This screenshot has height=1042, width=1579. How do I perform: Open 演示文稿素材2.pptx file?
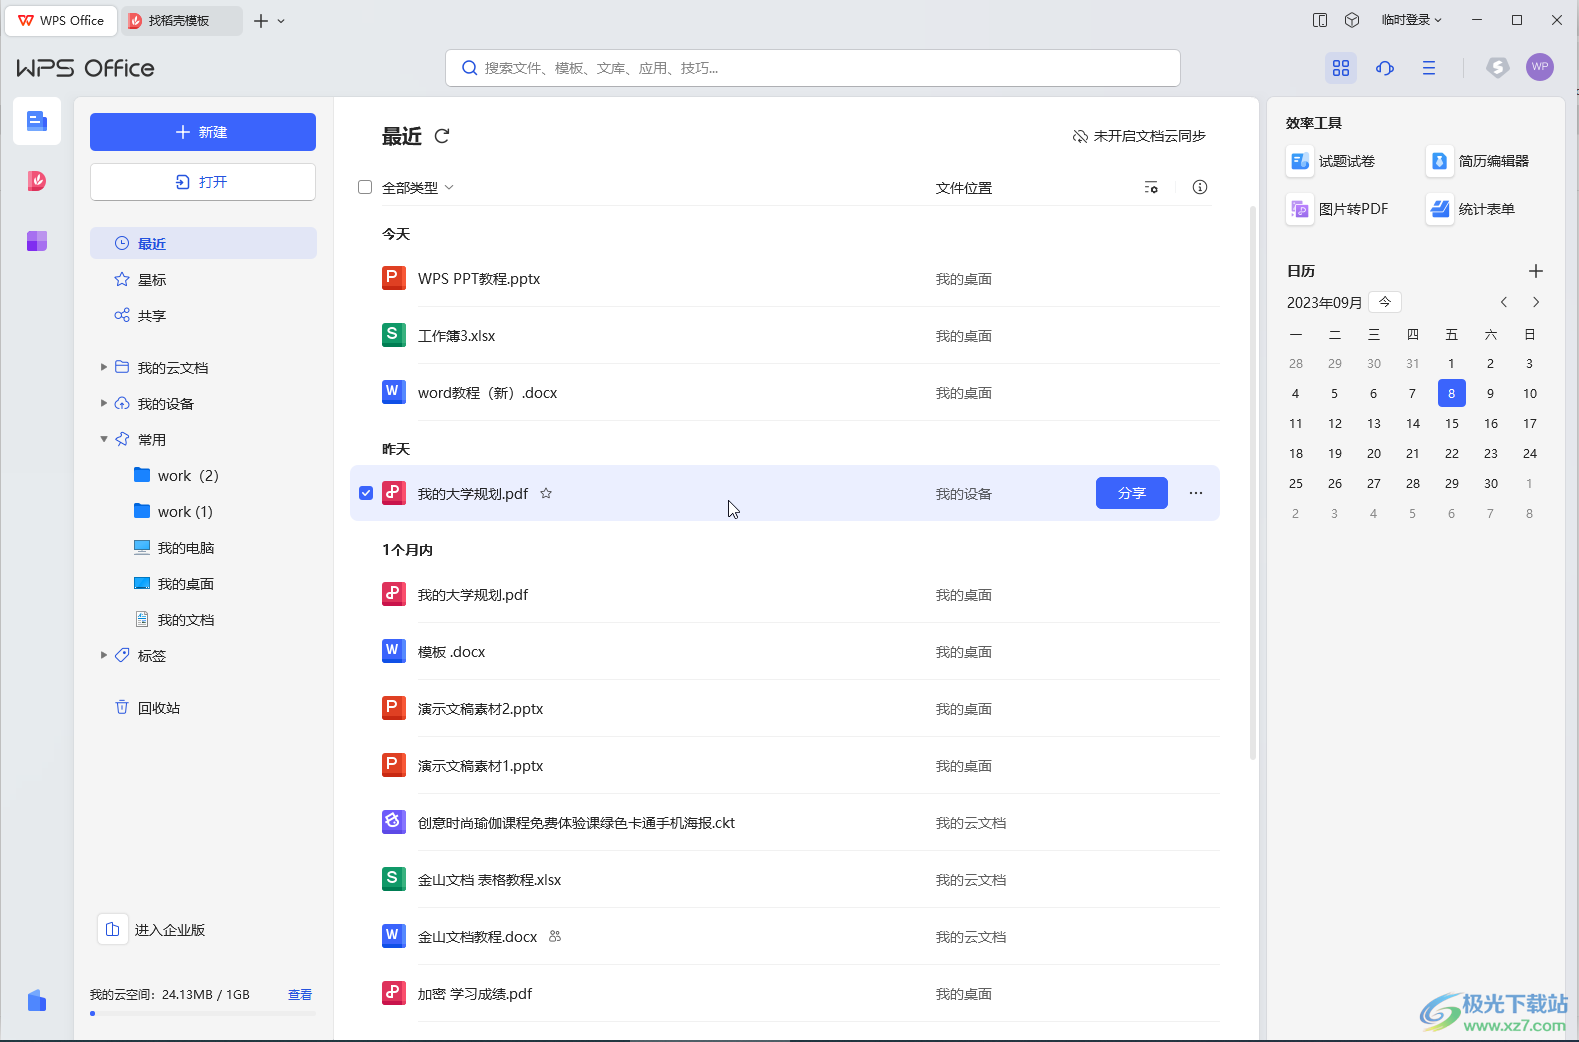pyautogui.click(x=785, y=709)
